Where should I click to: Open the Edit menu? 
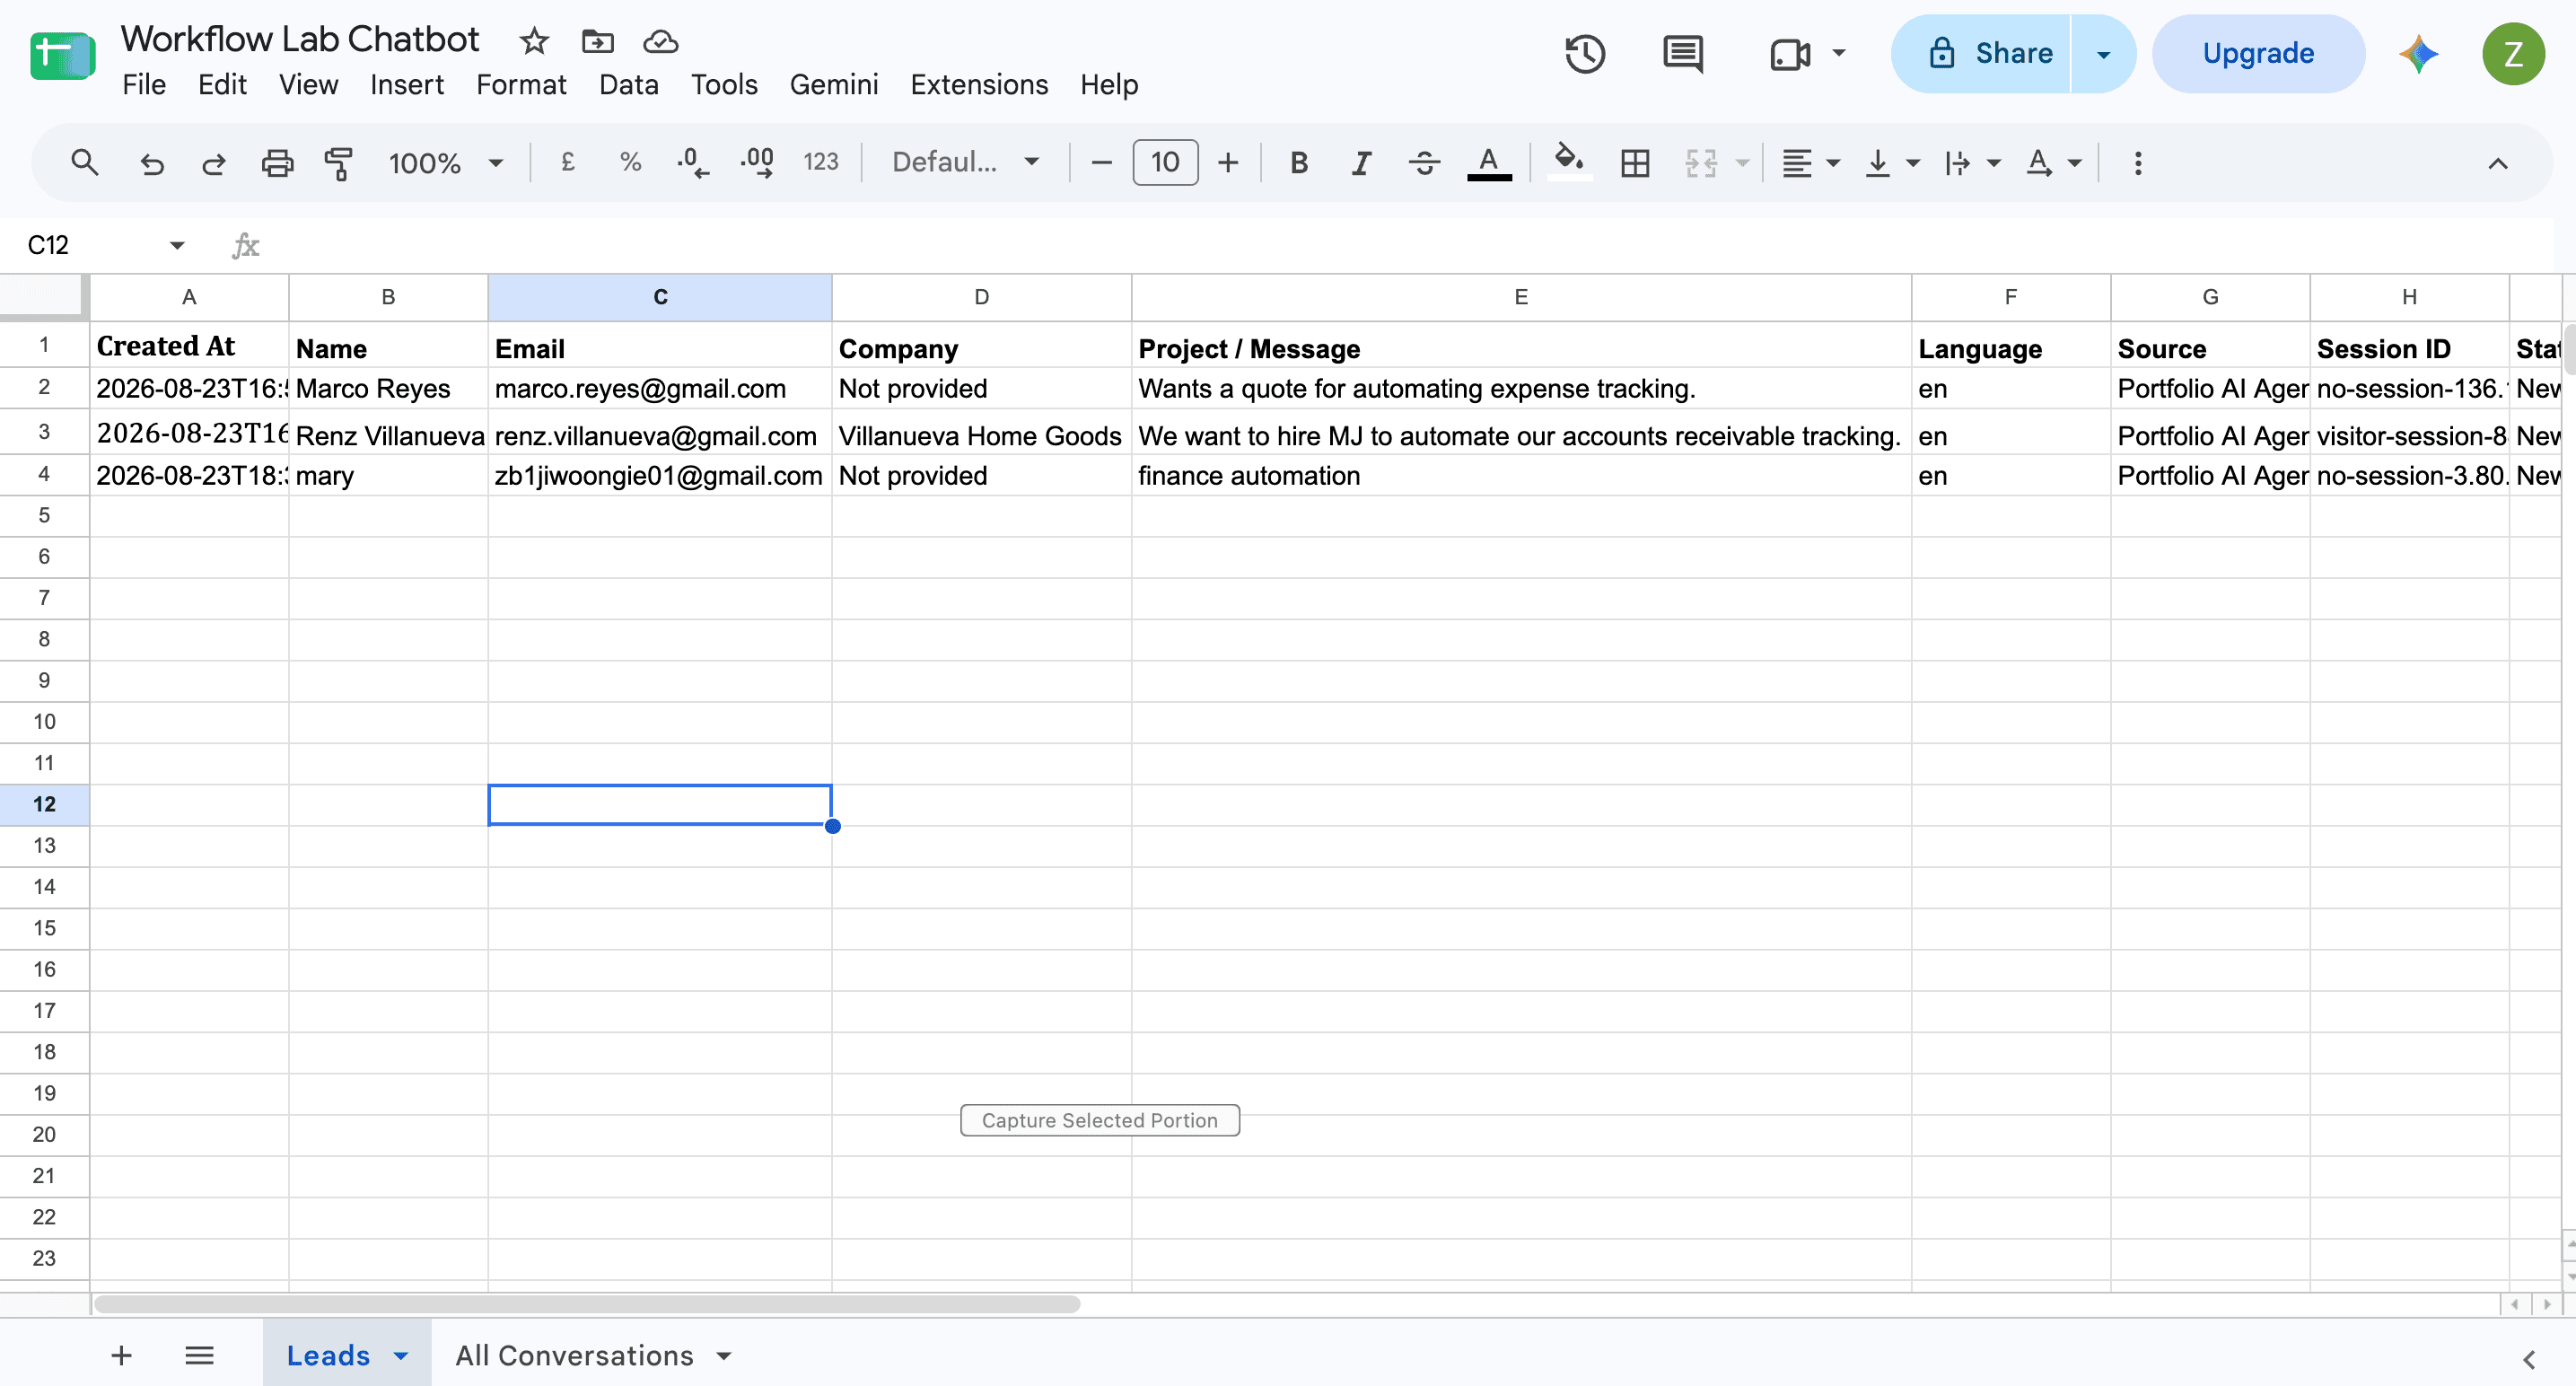[222, 85]
